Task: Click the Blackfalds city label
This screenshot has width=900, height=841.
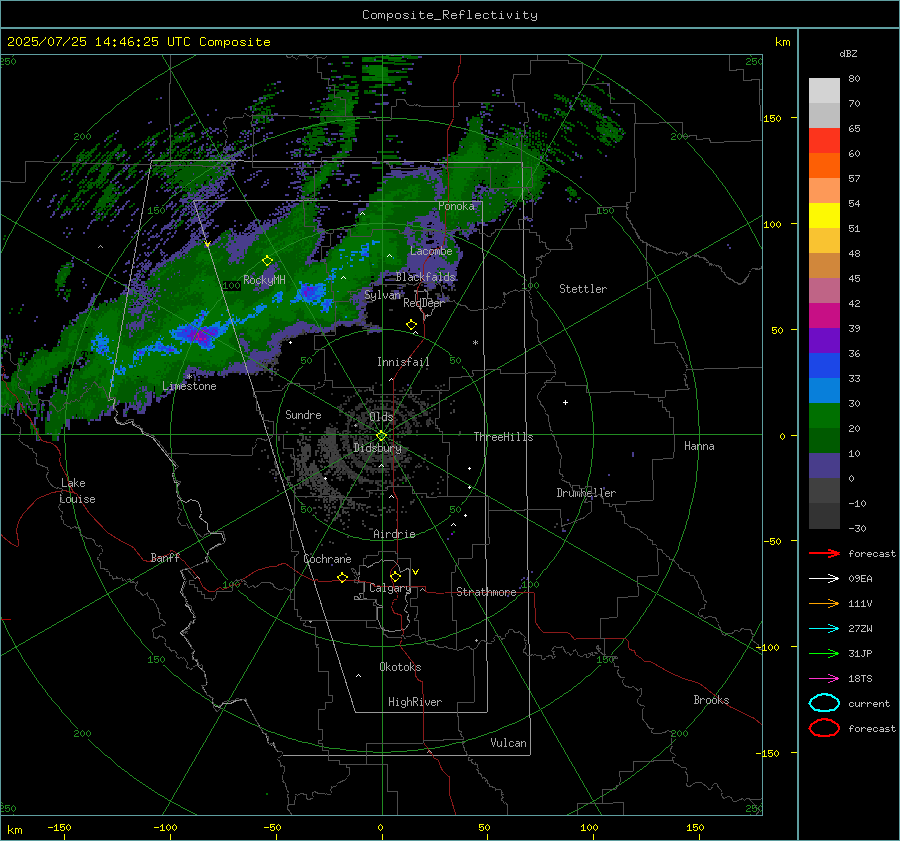Action: click(x=425, y=277)
